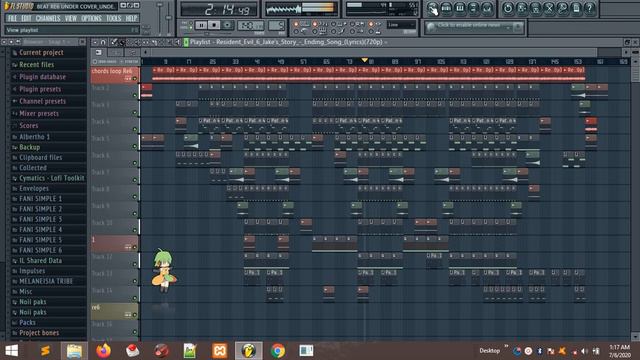Mute Track 6 with its green light
The width and height of the screenshot is (640, 360).
(x=135, y=163)
